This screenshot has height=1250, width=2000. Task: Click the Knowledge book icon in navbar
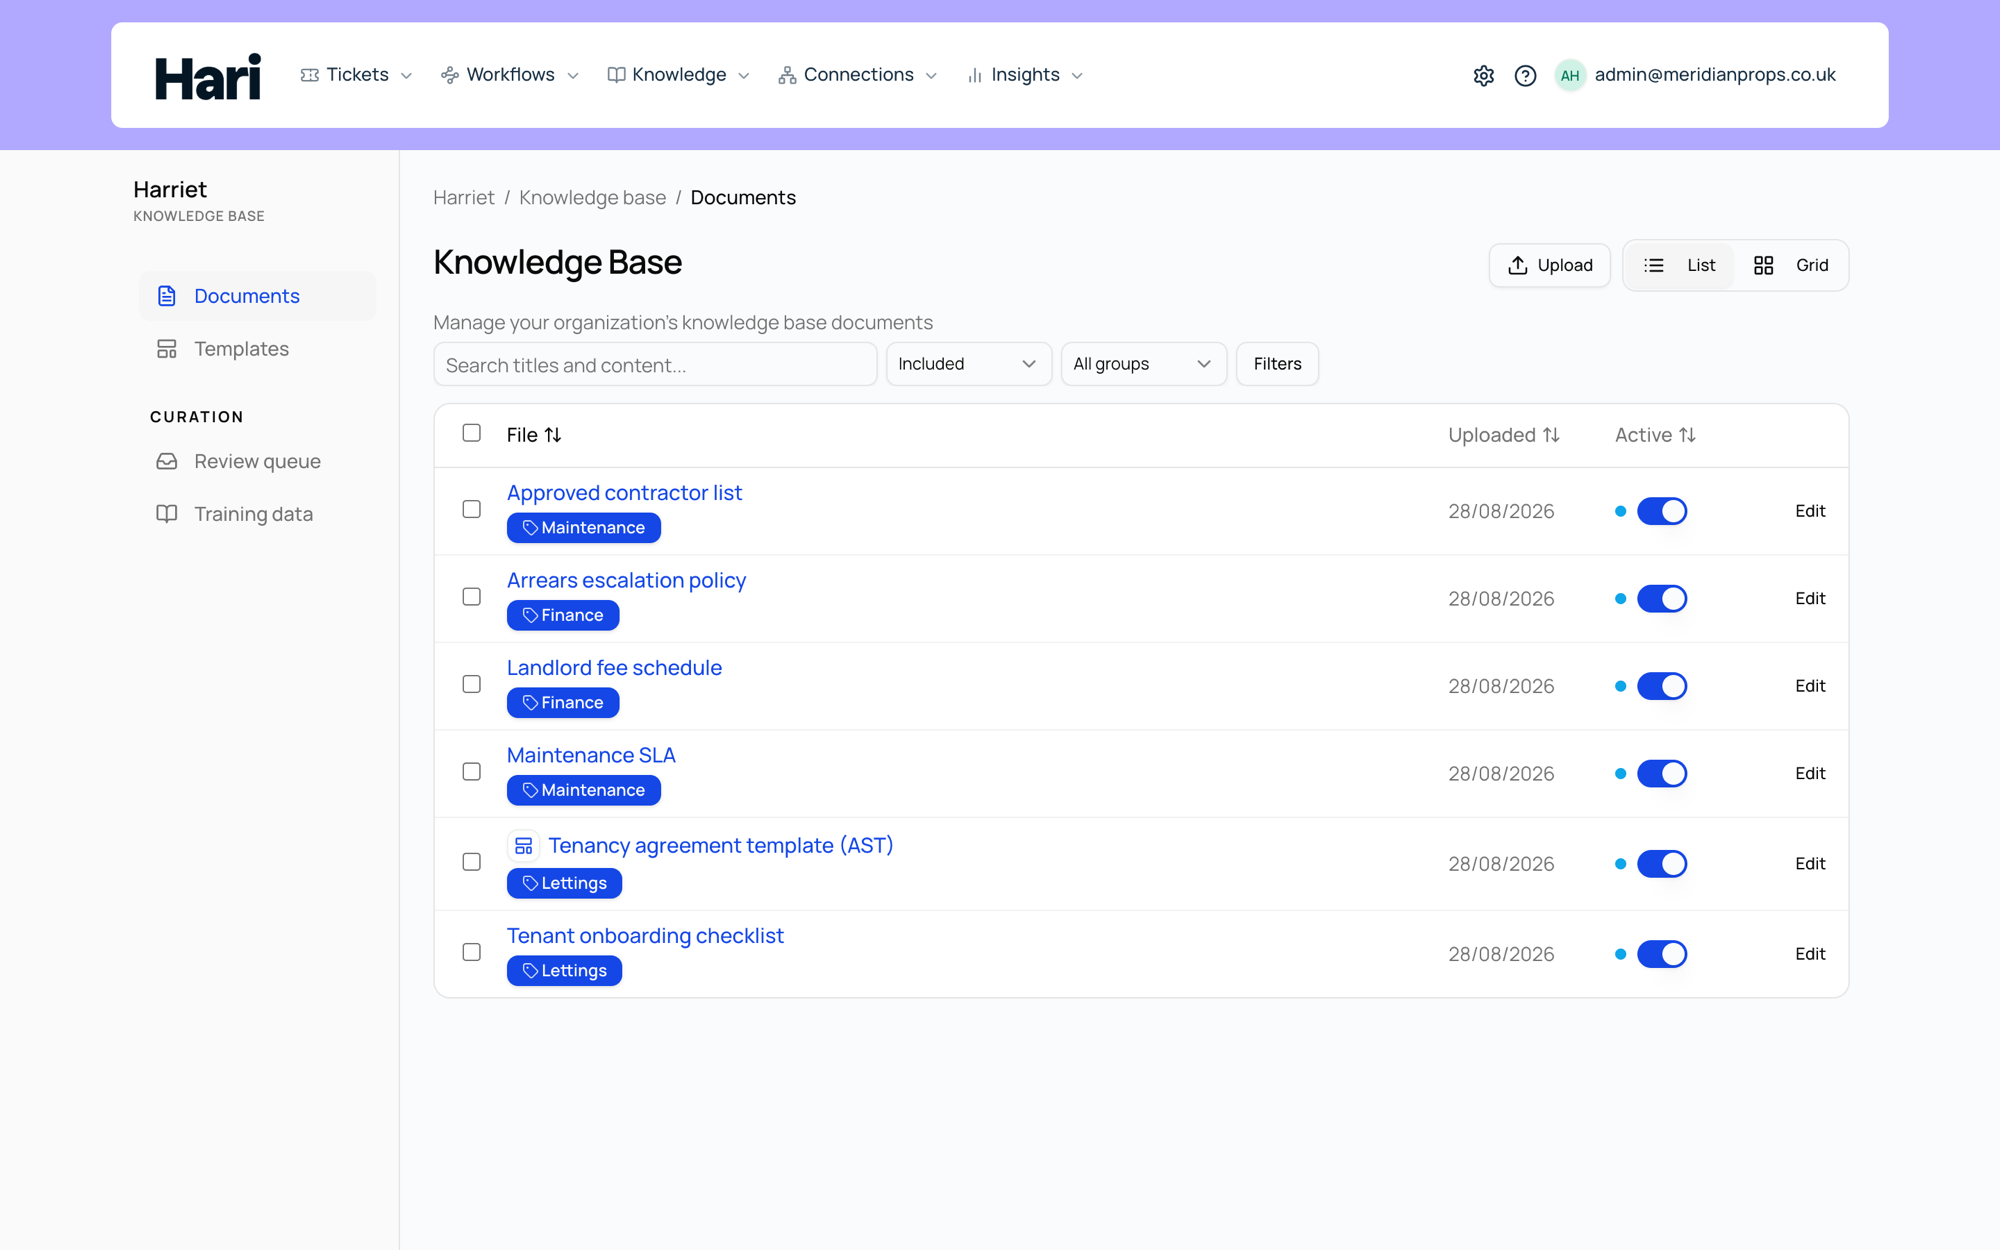(616, 75)
